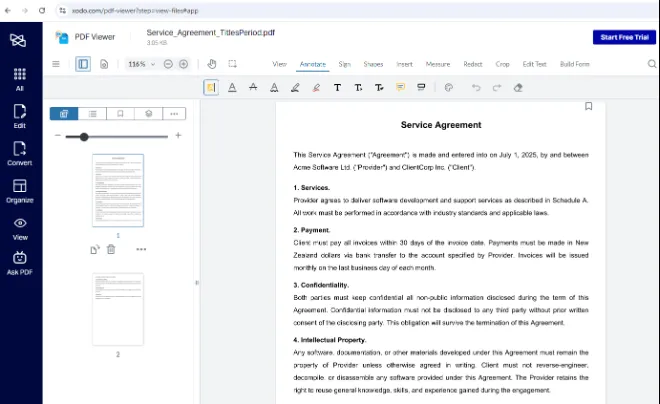660x404 pixels.
Task: Increase thumbnail size with plus
Action: click(x=178, y=136)
